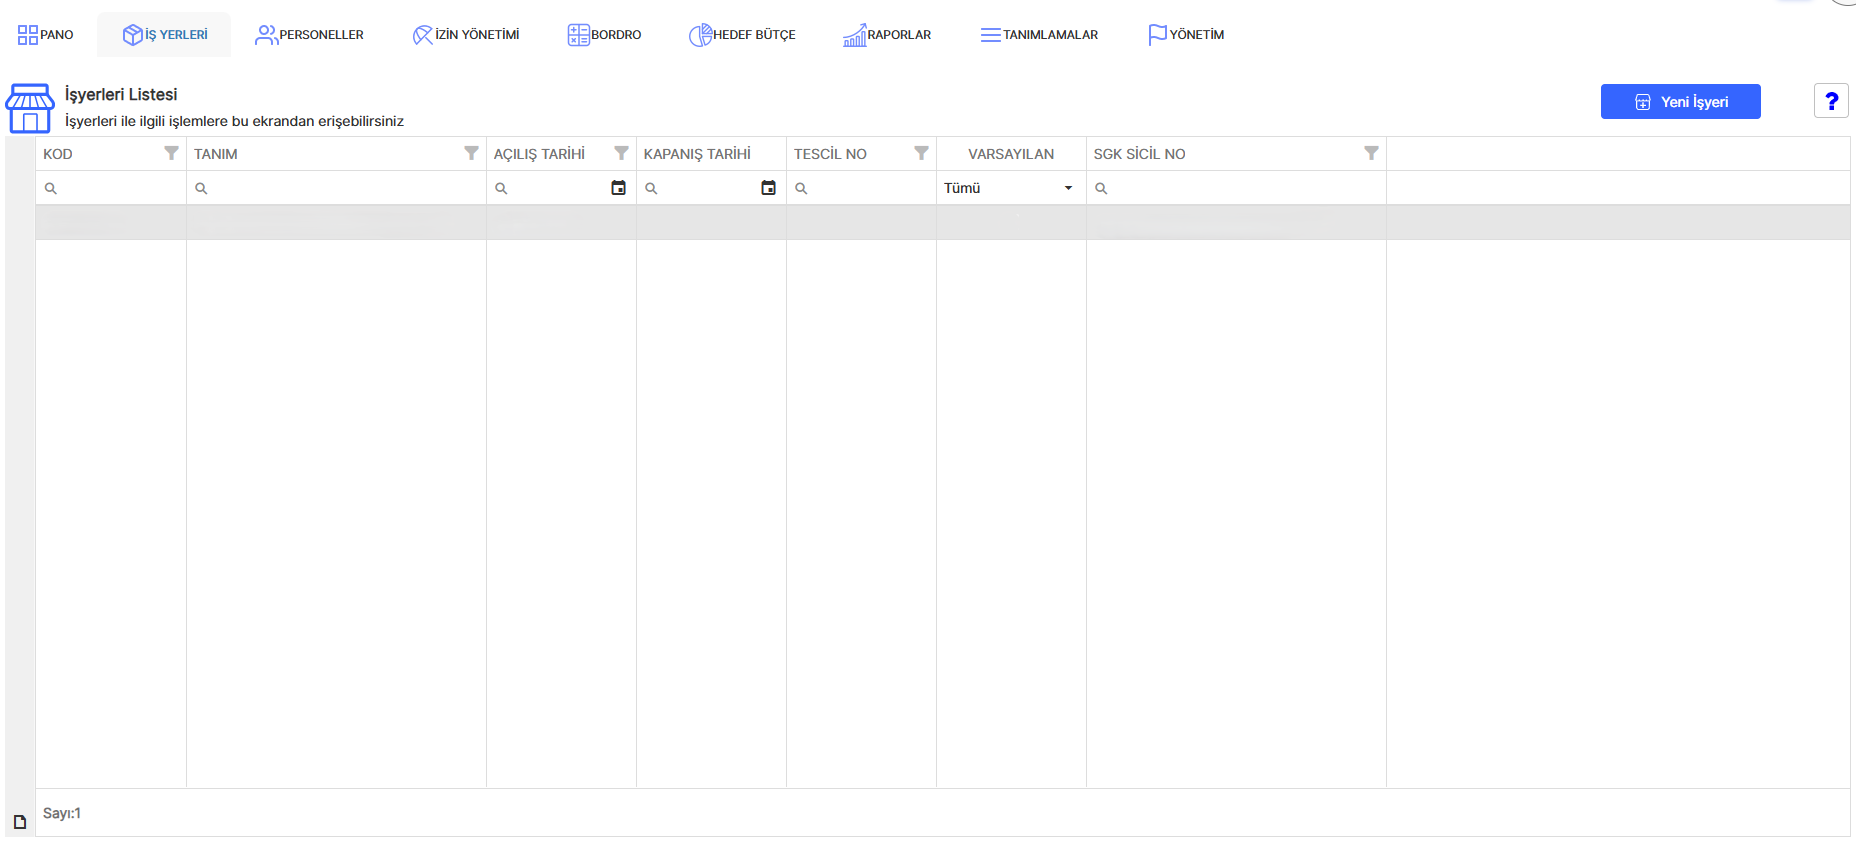This screenshot has width=1856, height=852.
Task: Click the AÇILIŞ TARİHİ filter icon
Action: [621, 153]
